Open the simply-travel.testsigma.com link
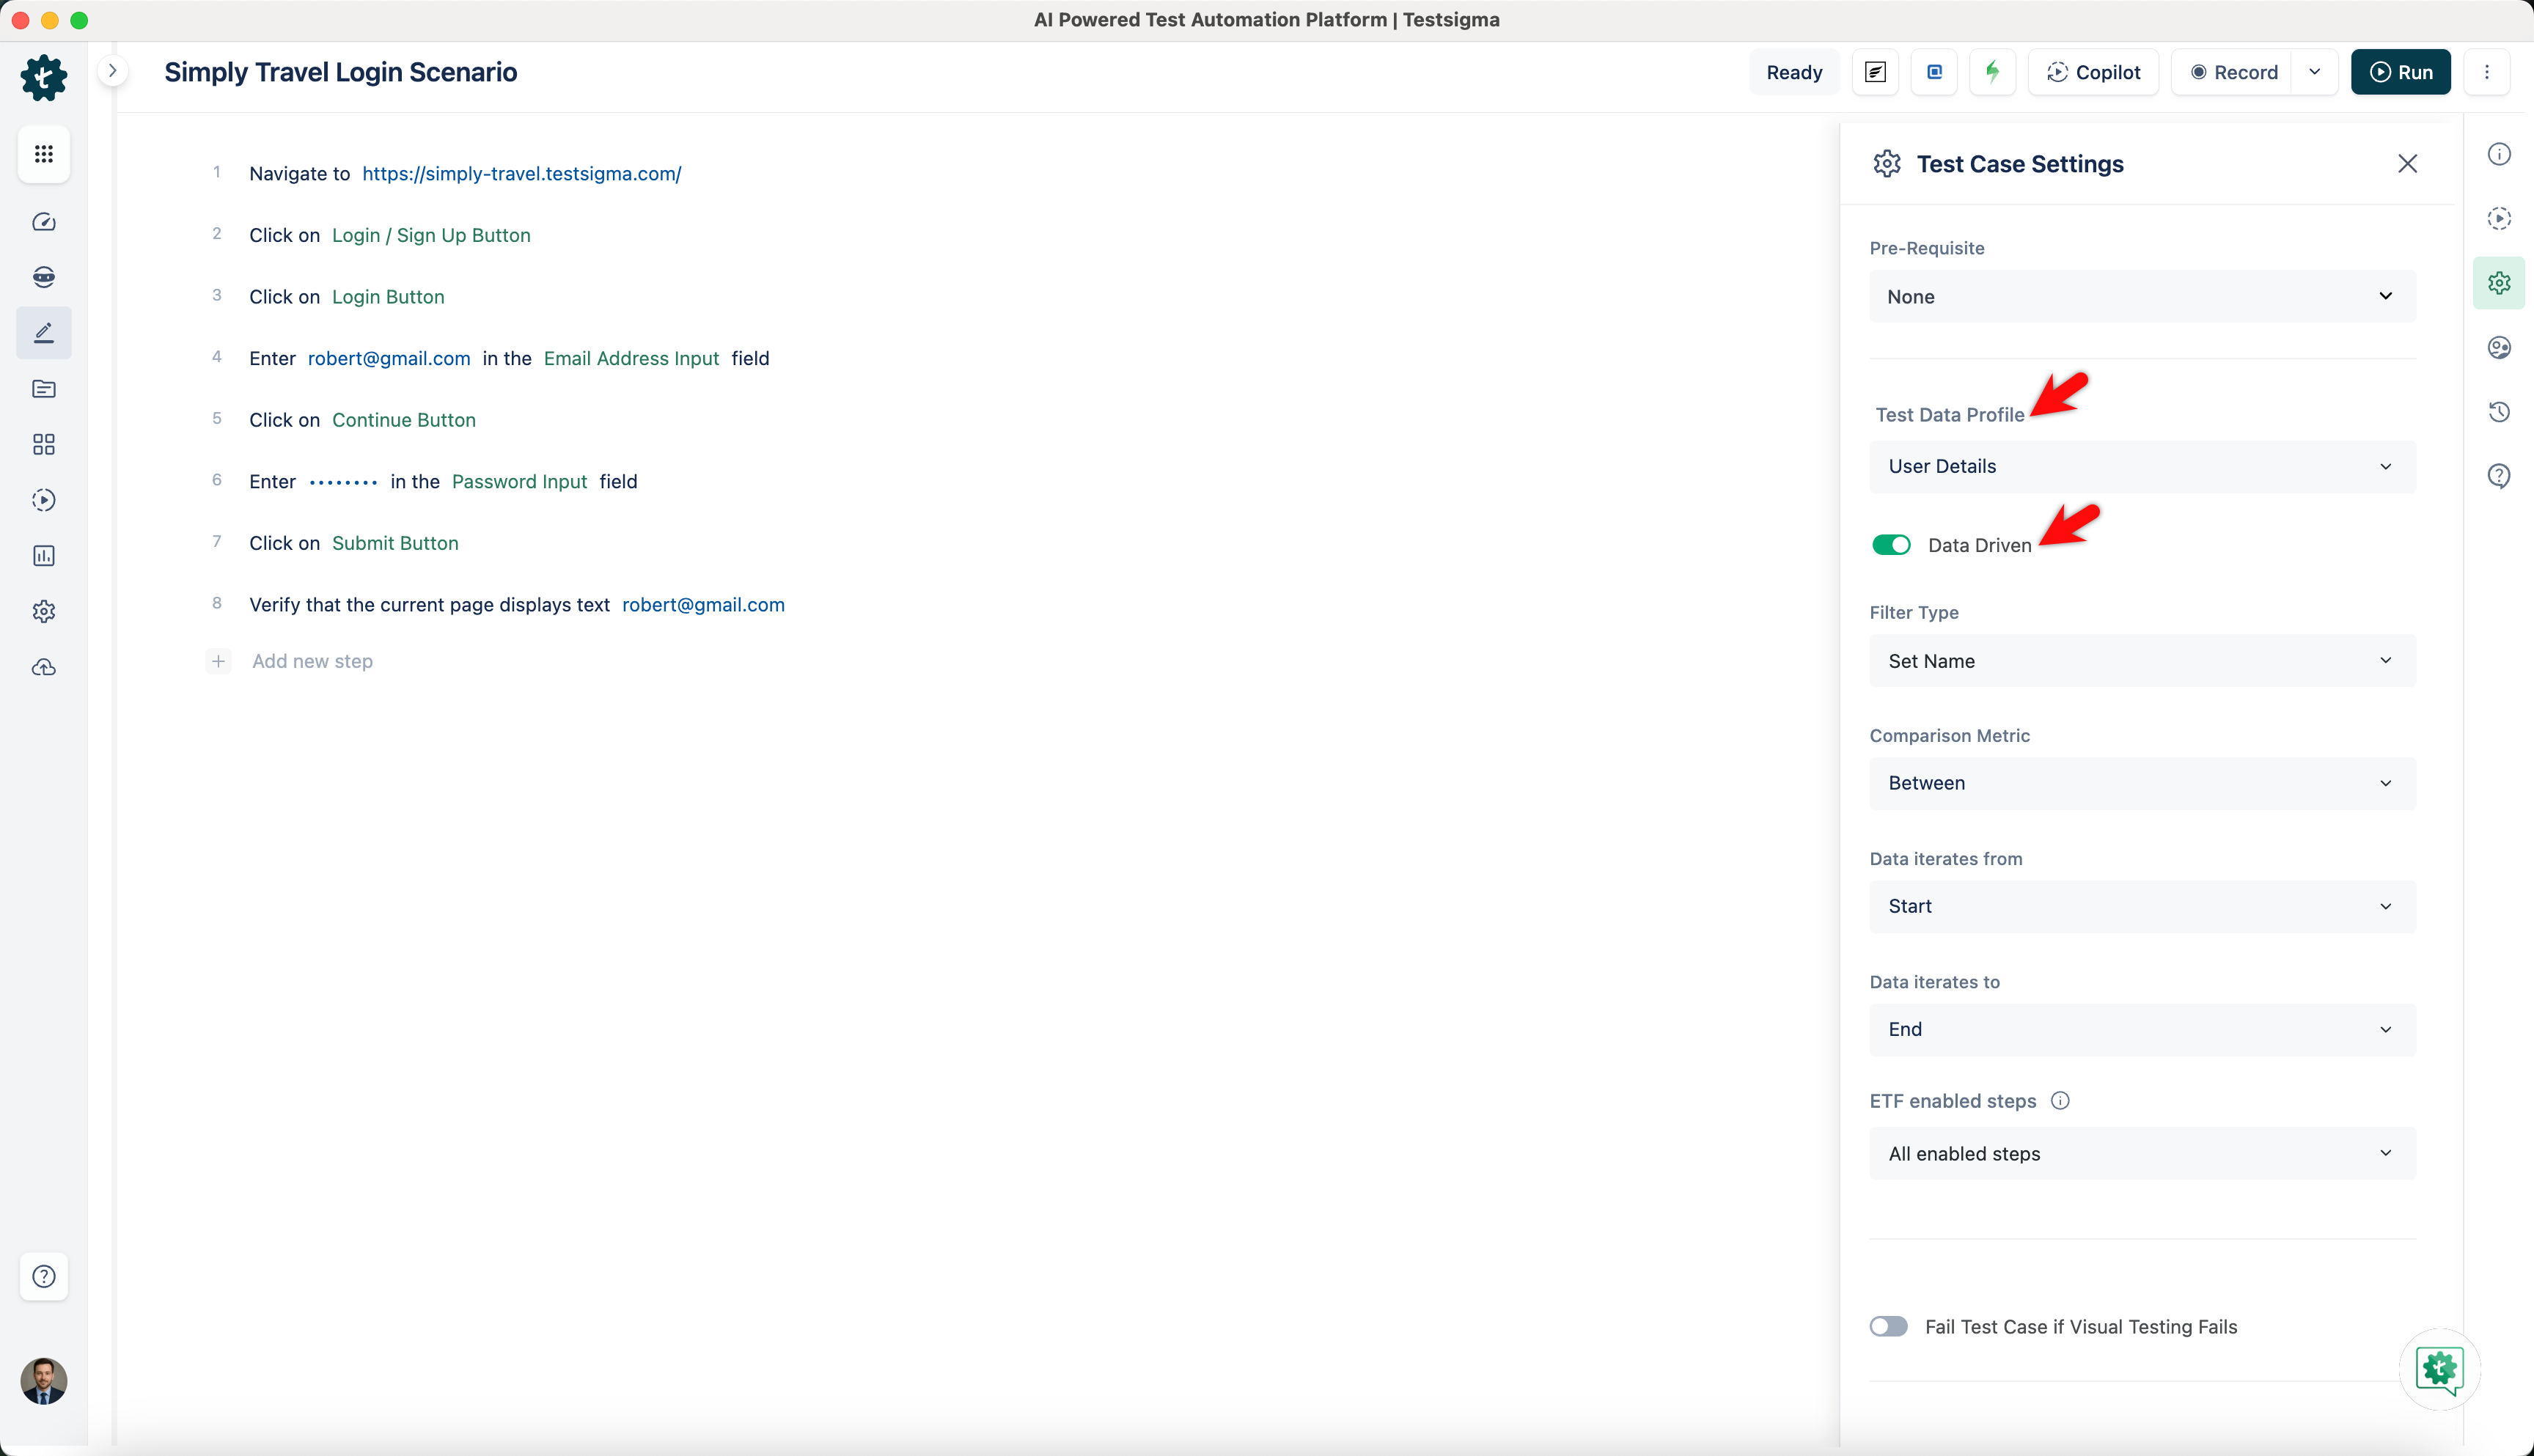 [x=521, y=173]
